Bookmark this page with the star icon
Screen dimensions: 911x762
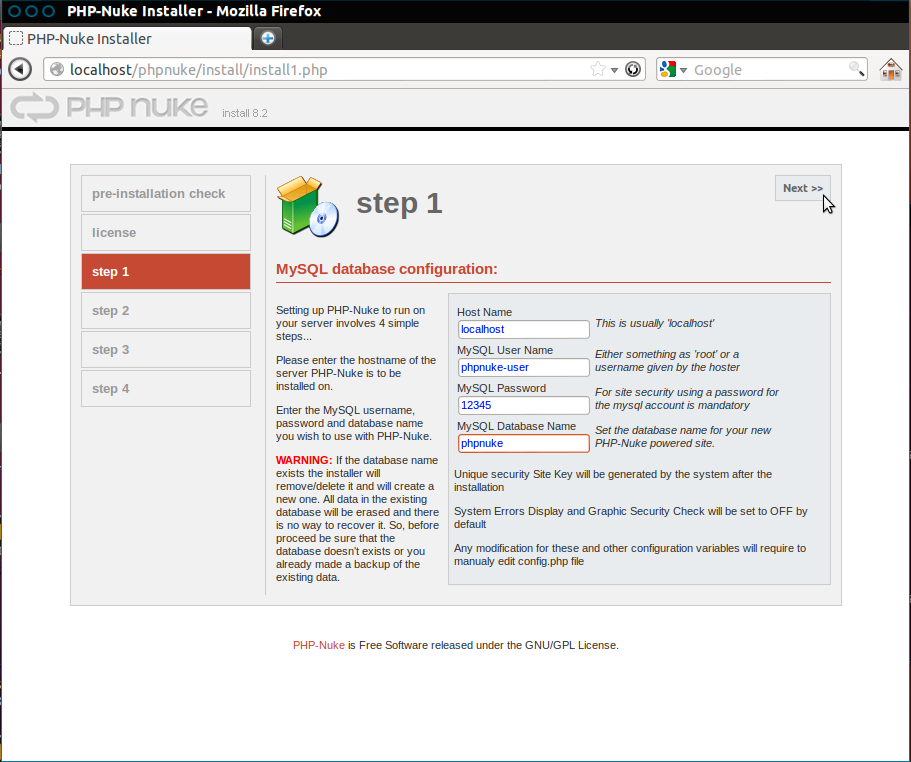(597, 70)
